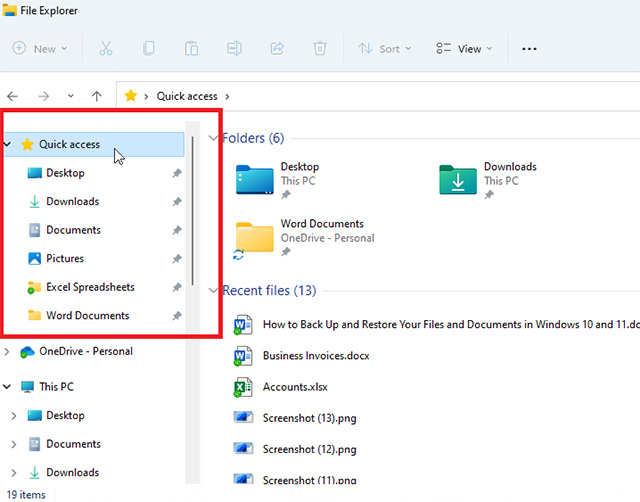The width and height of the screenshot is (640, 502).
Task: Click the Delete trash can icon
Action: (319, 48)
